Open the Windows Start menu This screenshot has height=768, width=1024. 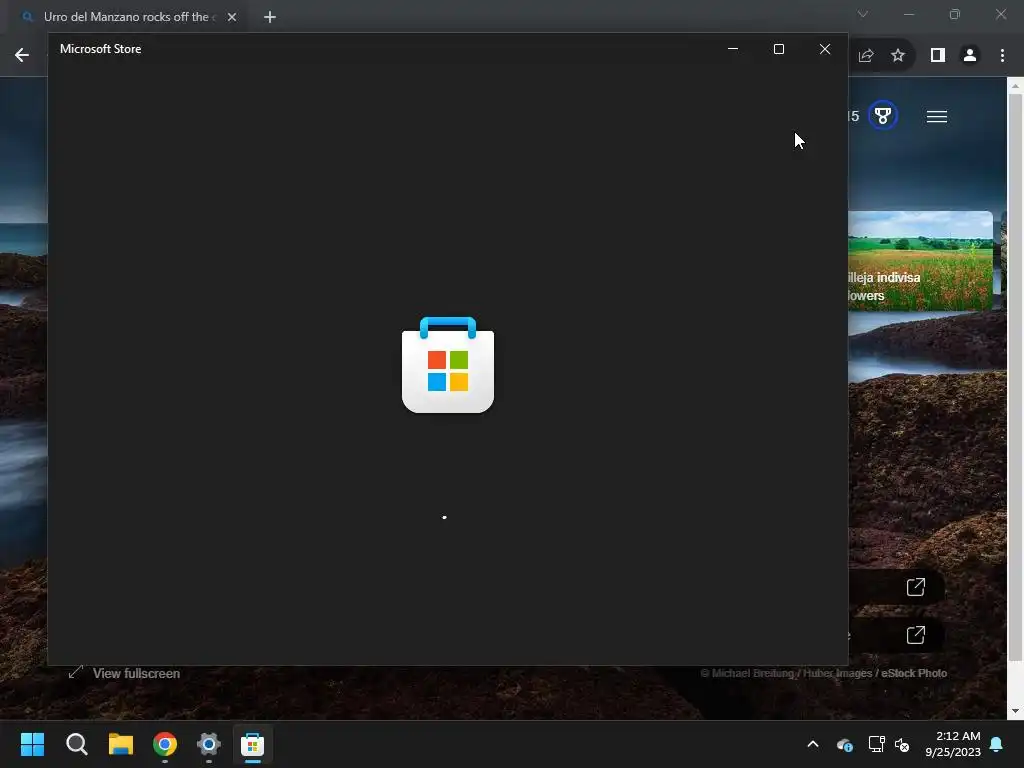(32, 744)
